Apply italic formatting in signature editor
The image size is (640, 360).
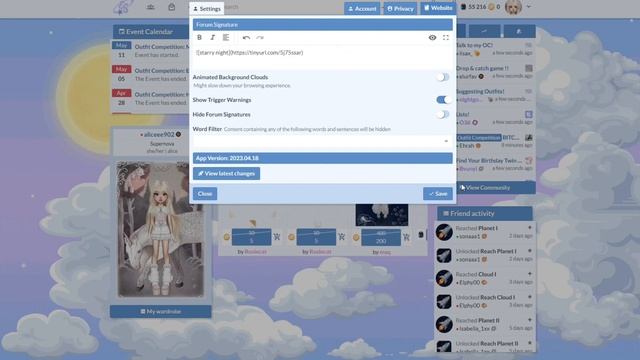[x=212, y=38]
